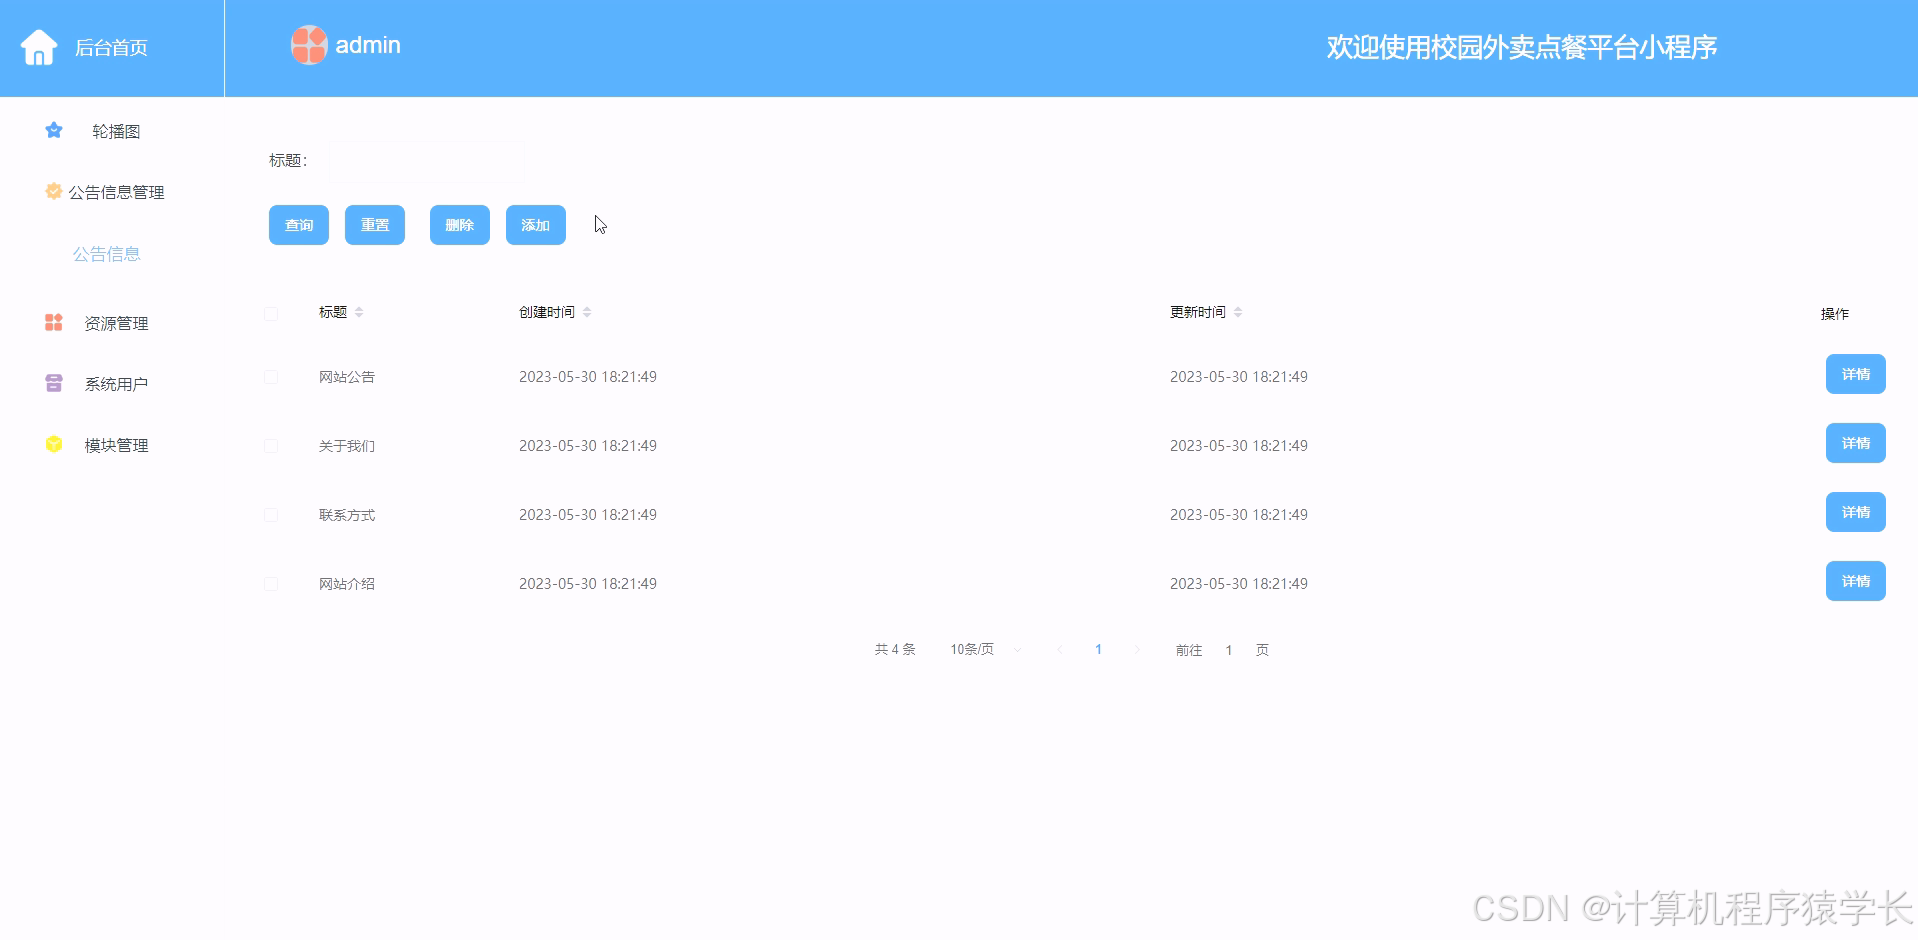
Task: Sort by the 标题 column sort arrows
Action: [359, 312]
